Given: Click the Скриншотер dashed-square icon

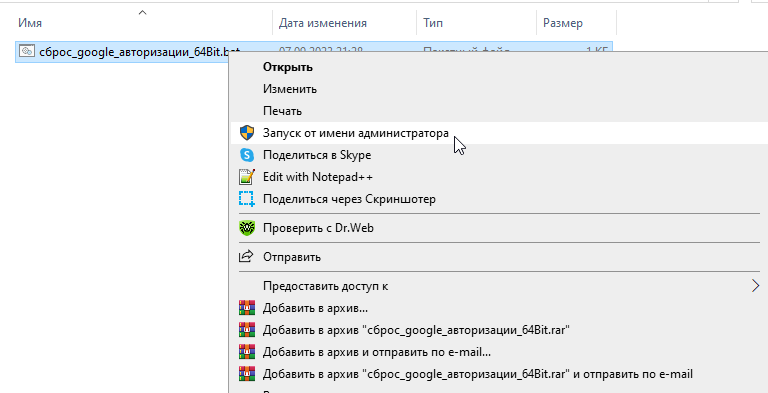Looking at the screenshot, I should (x=247, y=199).
